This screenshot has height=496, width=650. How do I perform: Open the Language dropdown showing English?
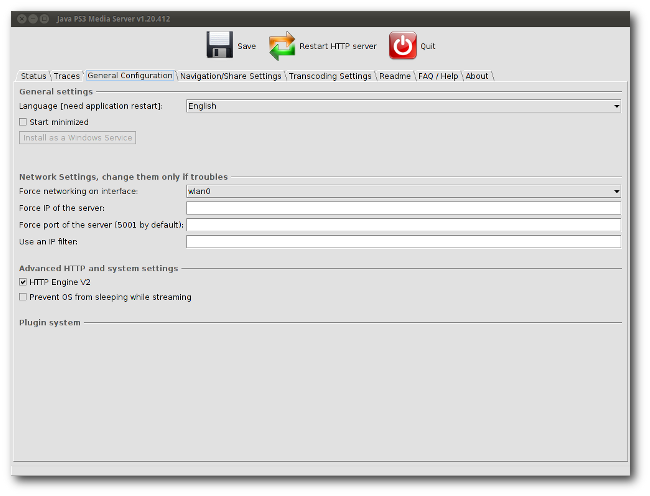[x=403, y=106]
